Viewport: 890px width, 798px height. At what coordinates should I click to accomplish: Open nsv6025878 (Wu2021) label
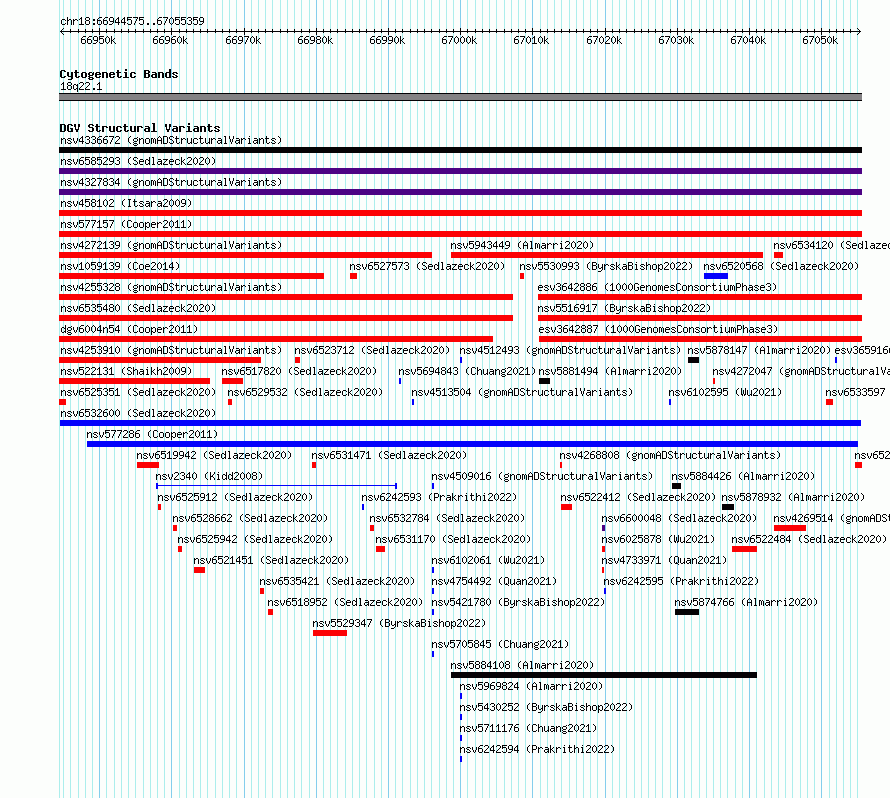(x=658, y=539)
